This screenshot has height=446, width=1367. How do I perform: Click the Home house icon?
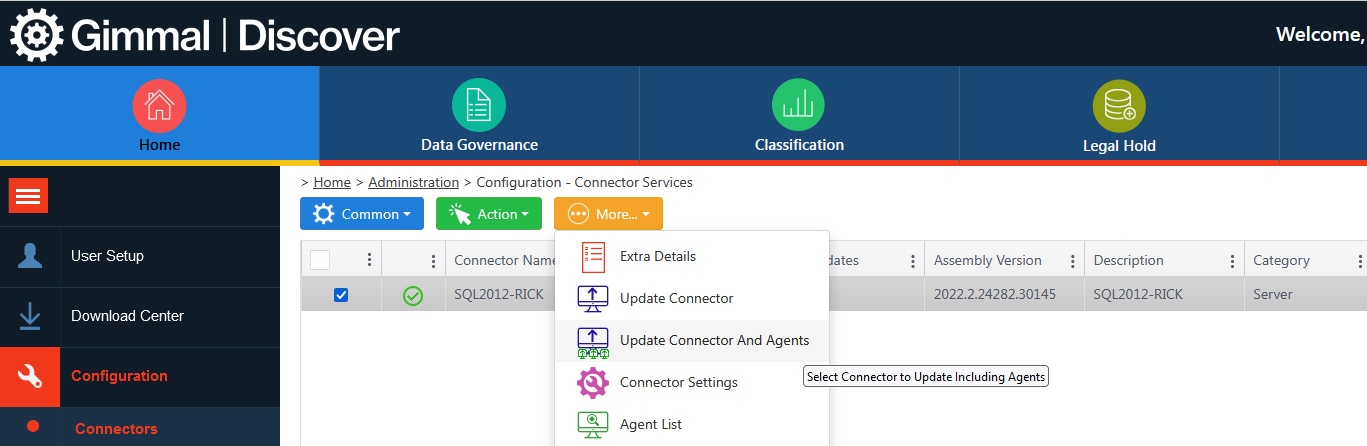pyautogui.click(x=159, y=105)
